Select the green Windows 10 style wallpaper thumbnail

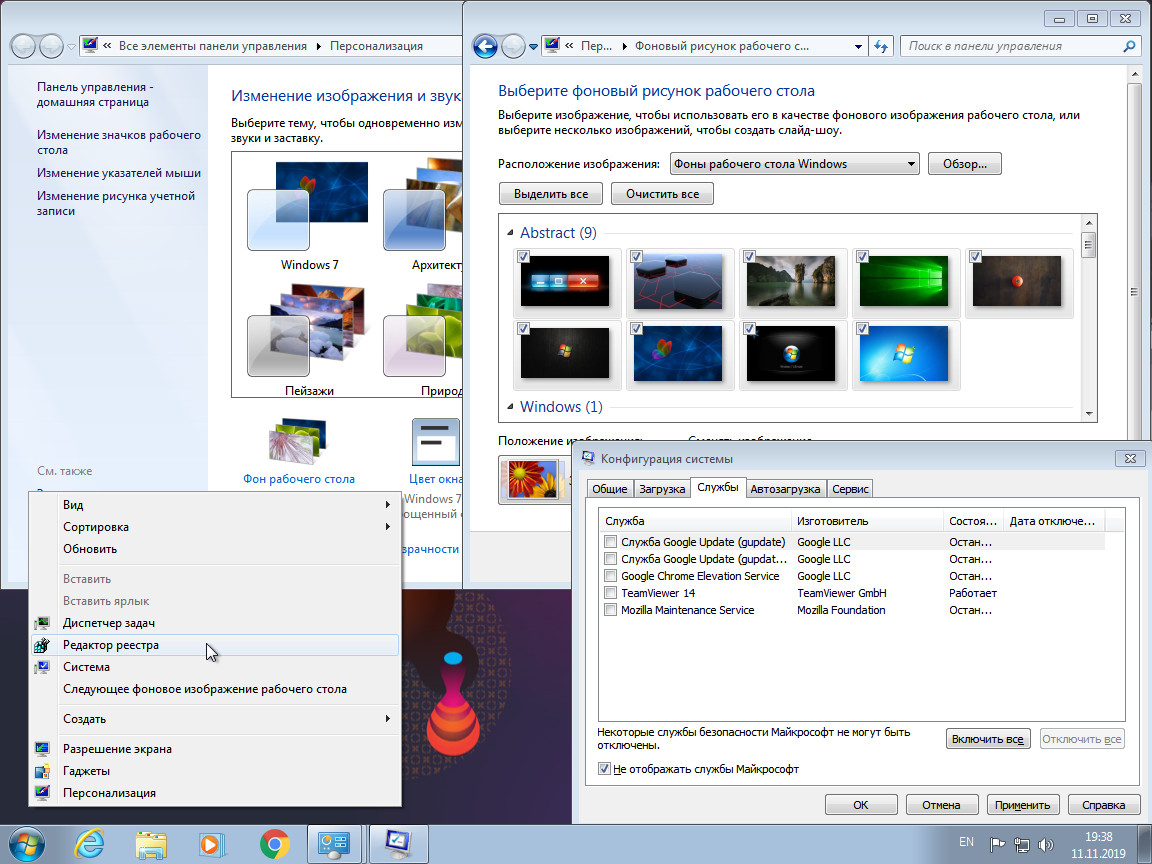[905, 282]
